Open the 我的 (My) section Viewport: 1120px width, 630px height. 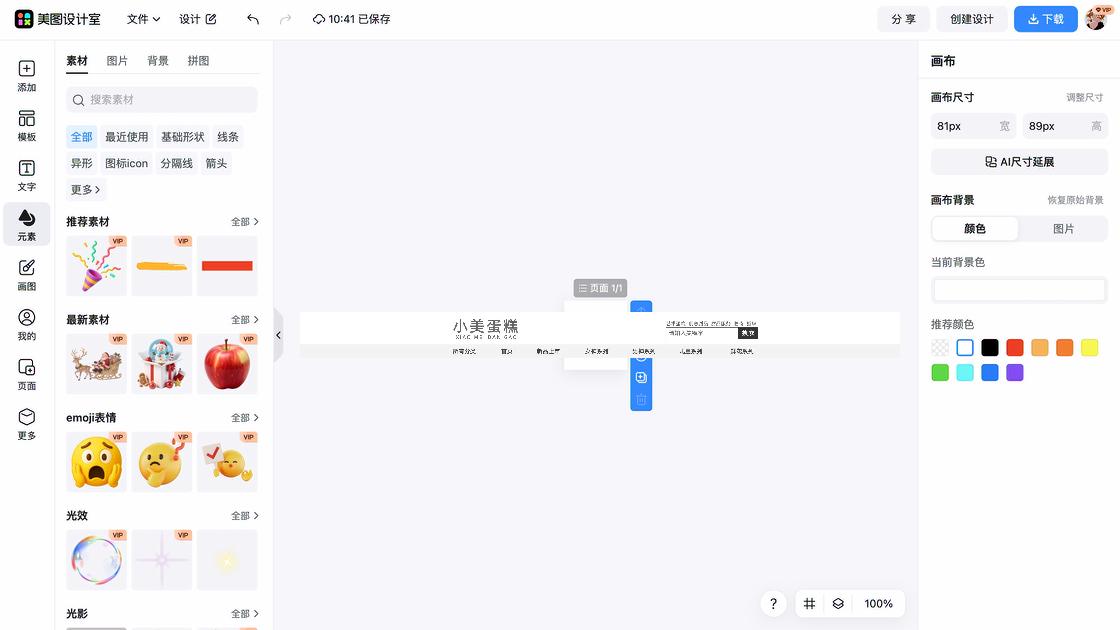26,325
